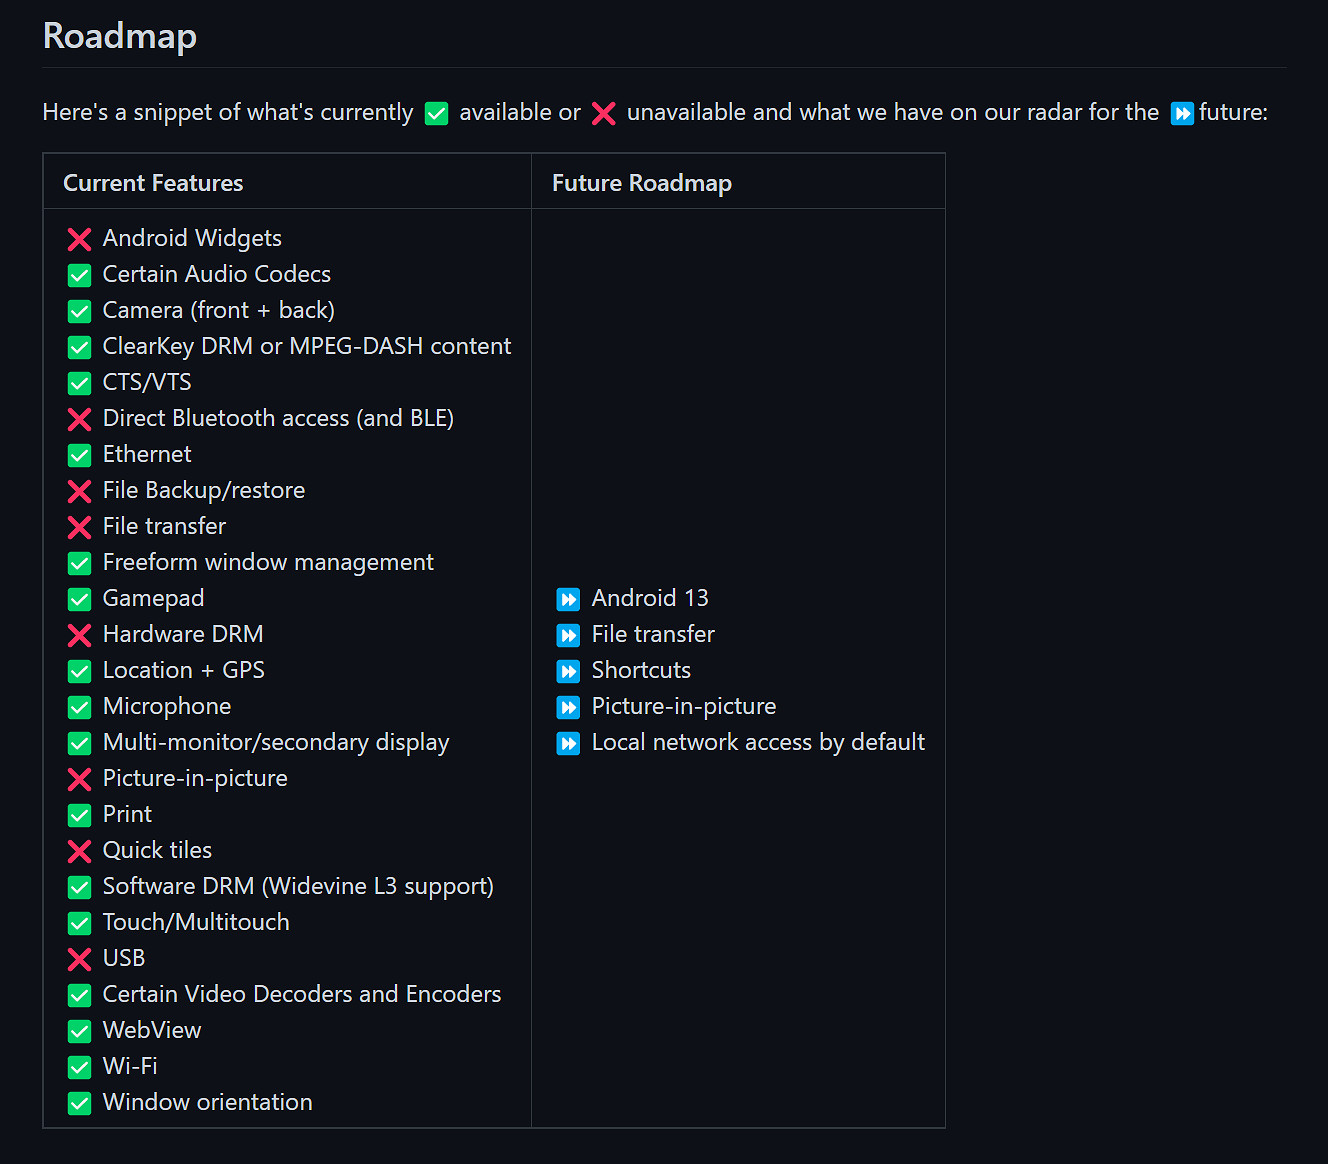Click the 'Software DRM (Widevine L3 support)' text
Screen dimensions: 1328x1164
click(298, 886)
